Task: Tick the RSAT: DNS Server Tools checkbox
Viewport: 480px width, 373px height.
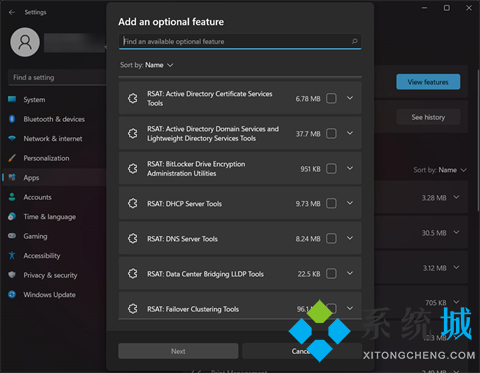Action: pos(331,238)
